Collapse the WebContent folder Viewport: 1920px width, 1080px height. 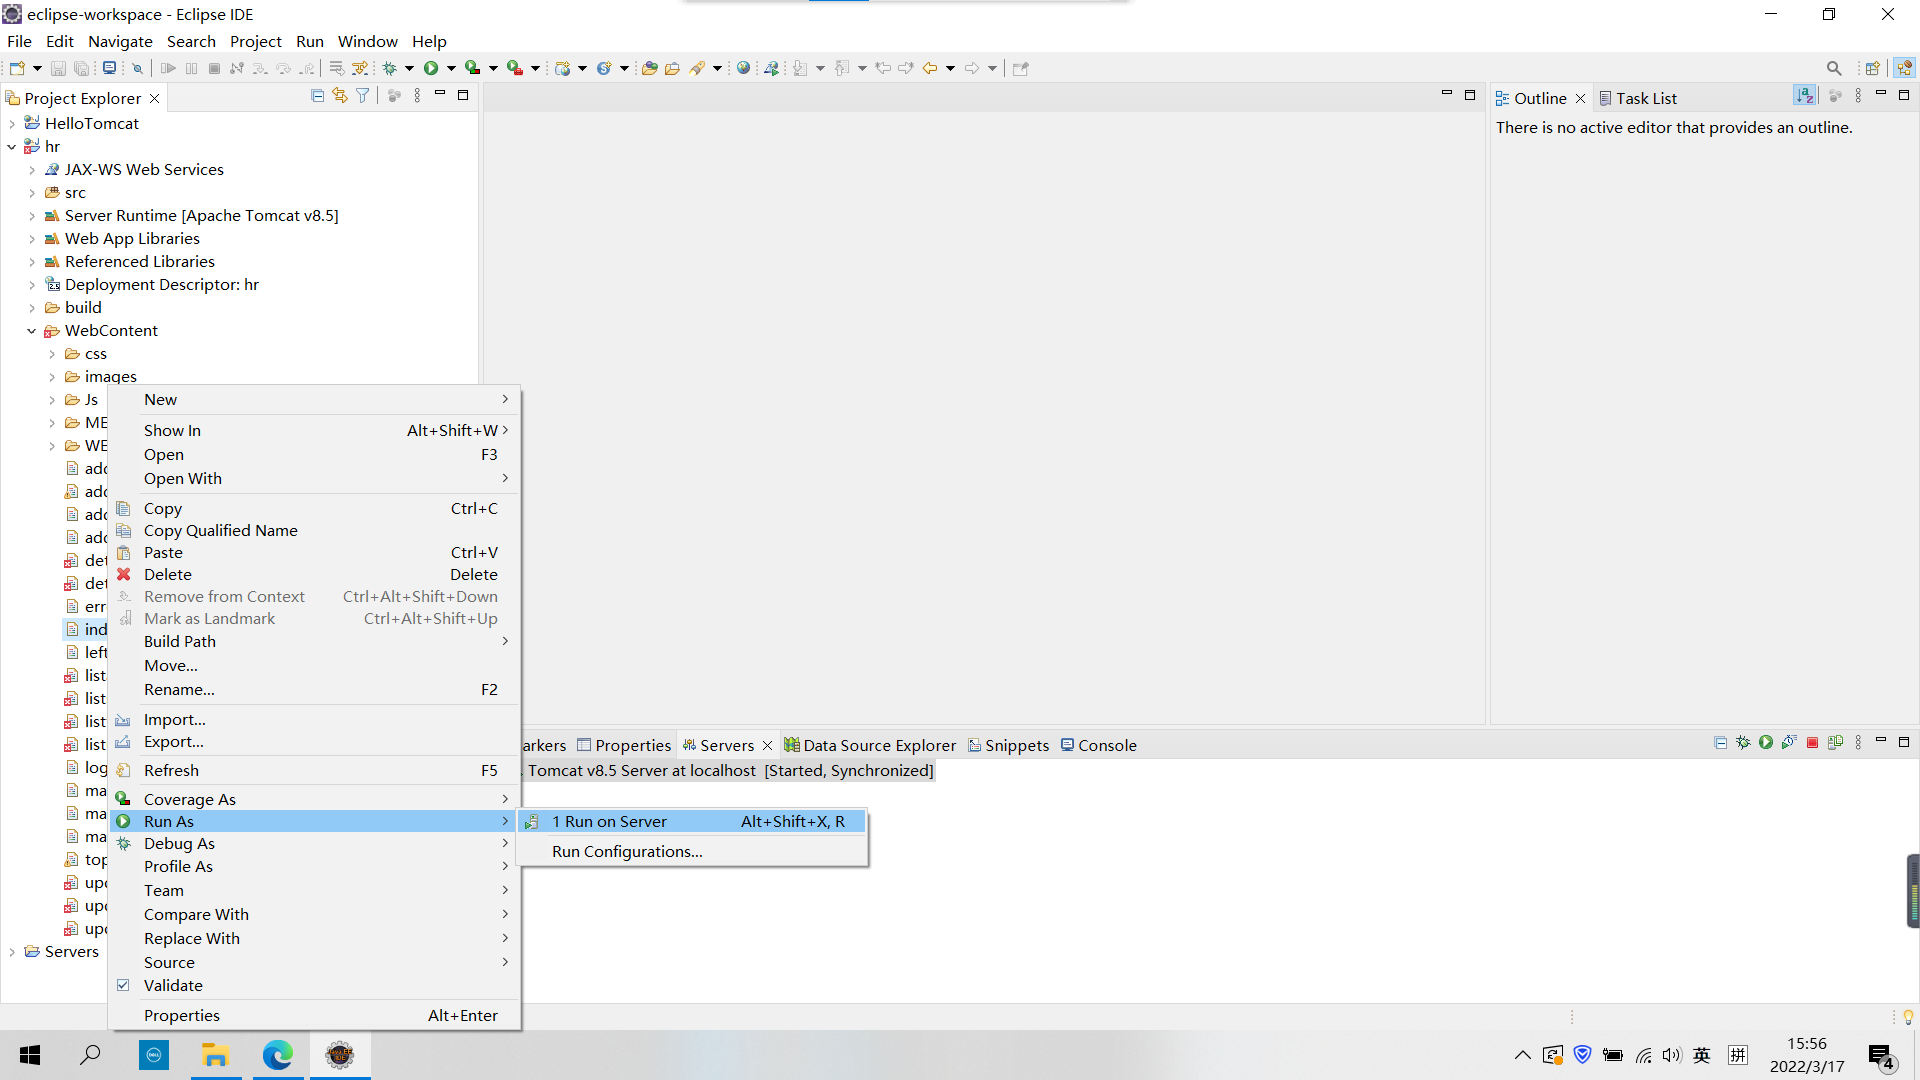click(31, 331)
